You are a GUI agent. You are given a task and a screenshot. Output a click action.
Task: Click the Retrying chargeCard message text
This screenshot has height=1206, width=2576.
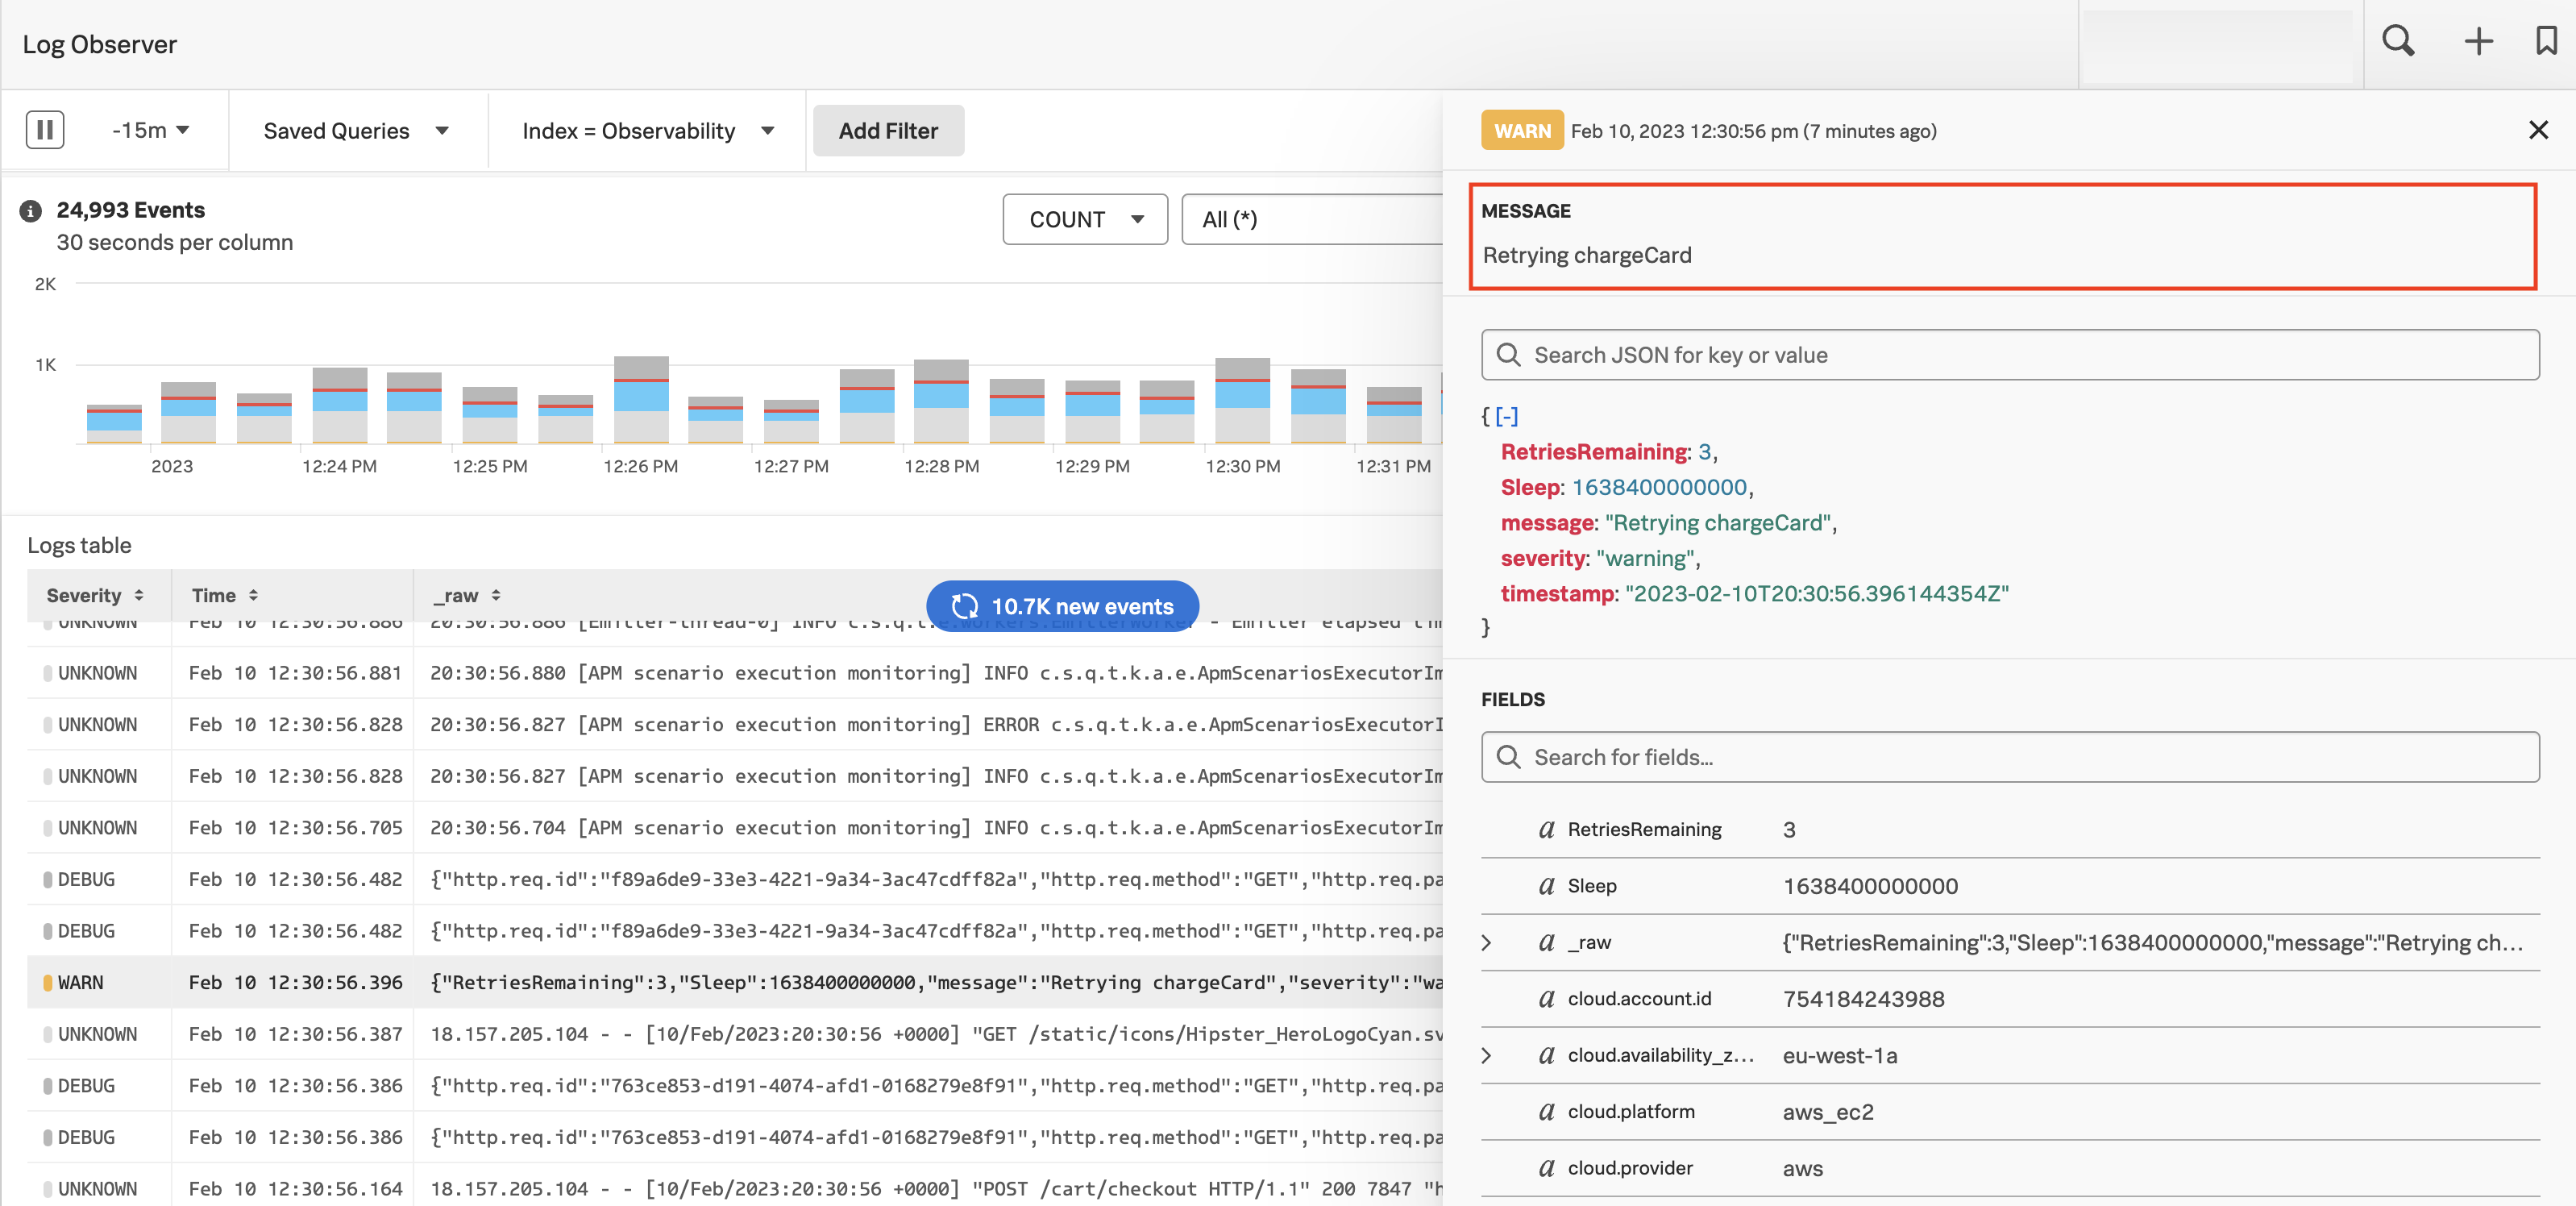(x=1587, y=255)
